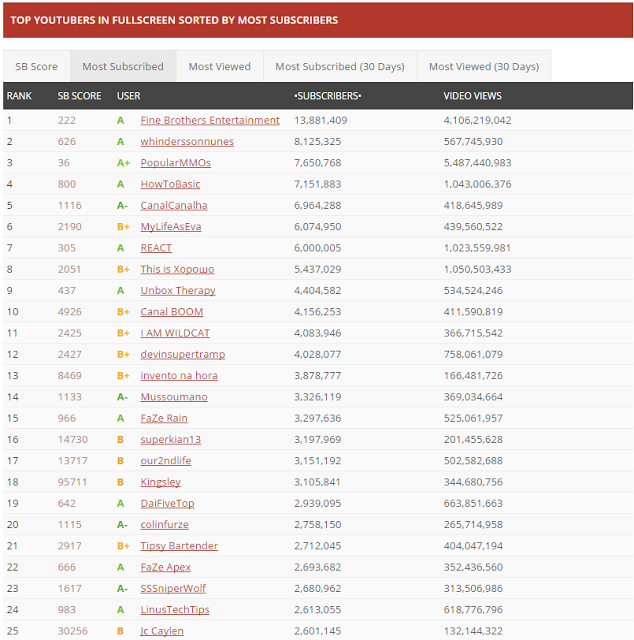This screenshot has height=640, width=634.
Task: Open FaZe Apex channel link
Action: 165,567
